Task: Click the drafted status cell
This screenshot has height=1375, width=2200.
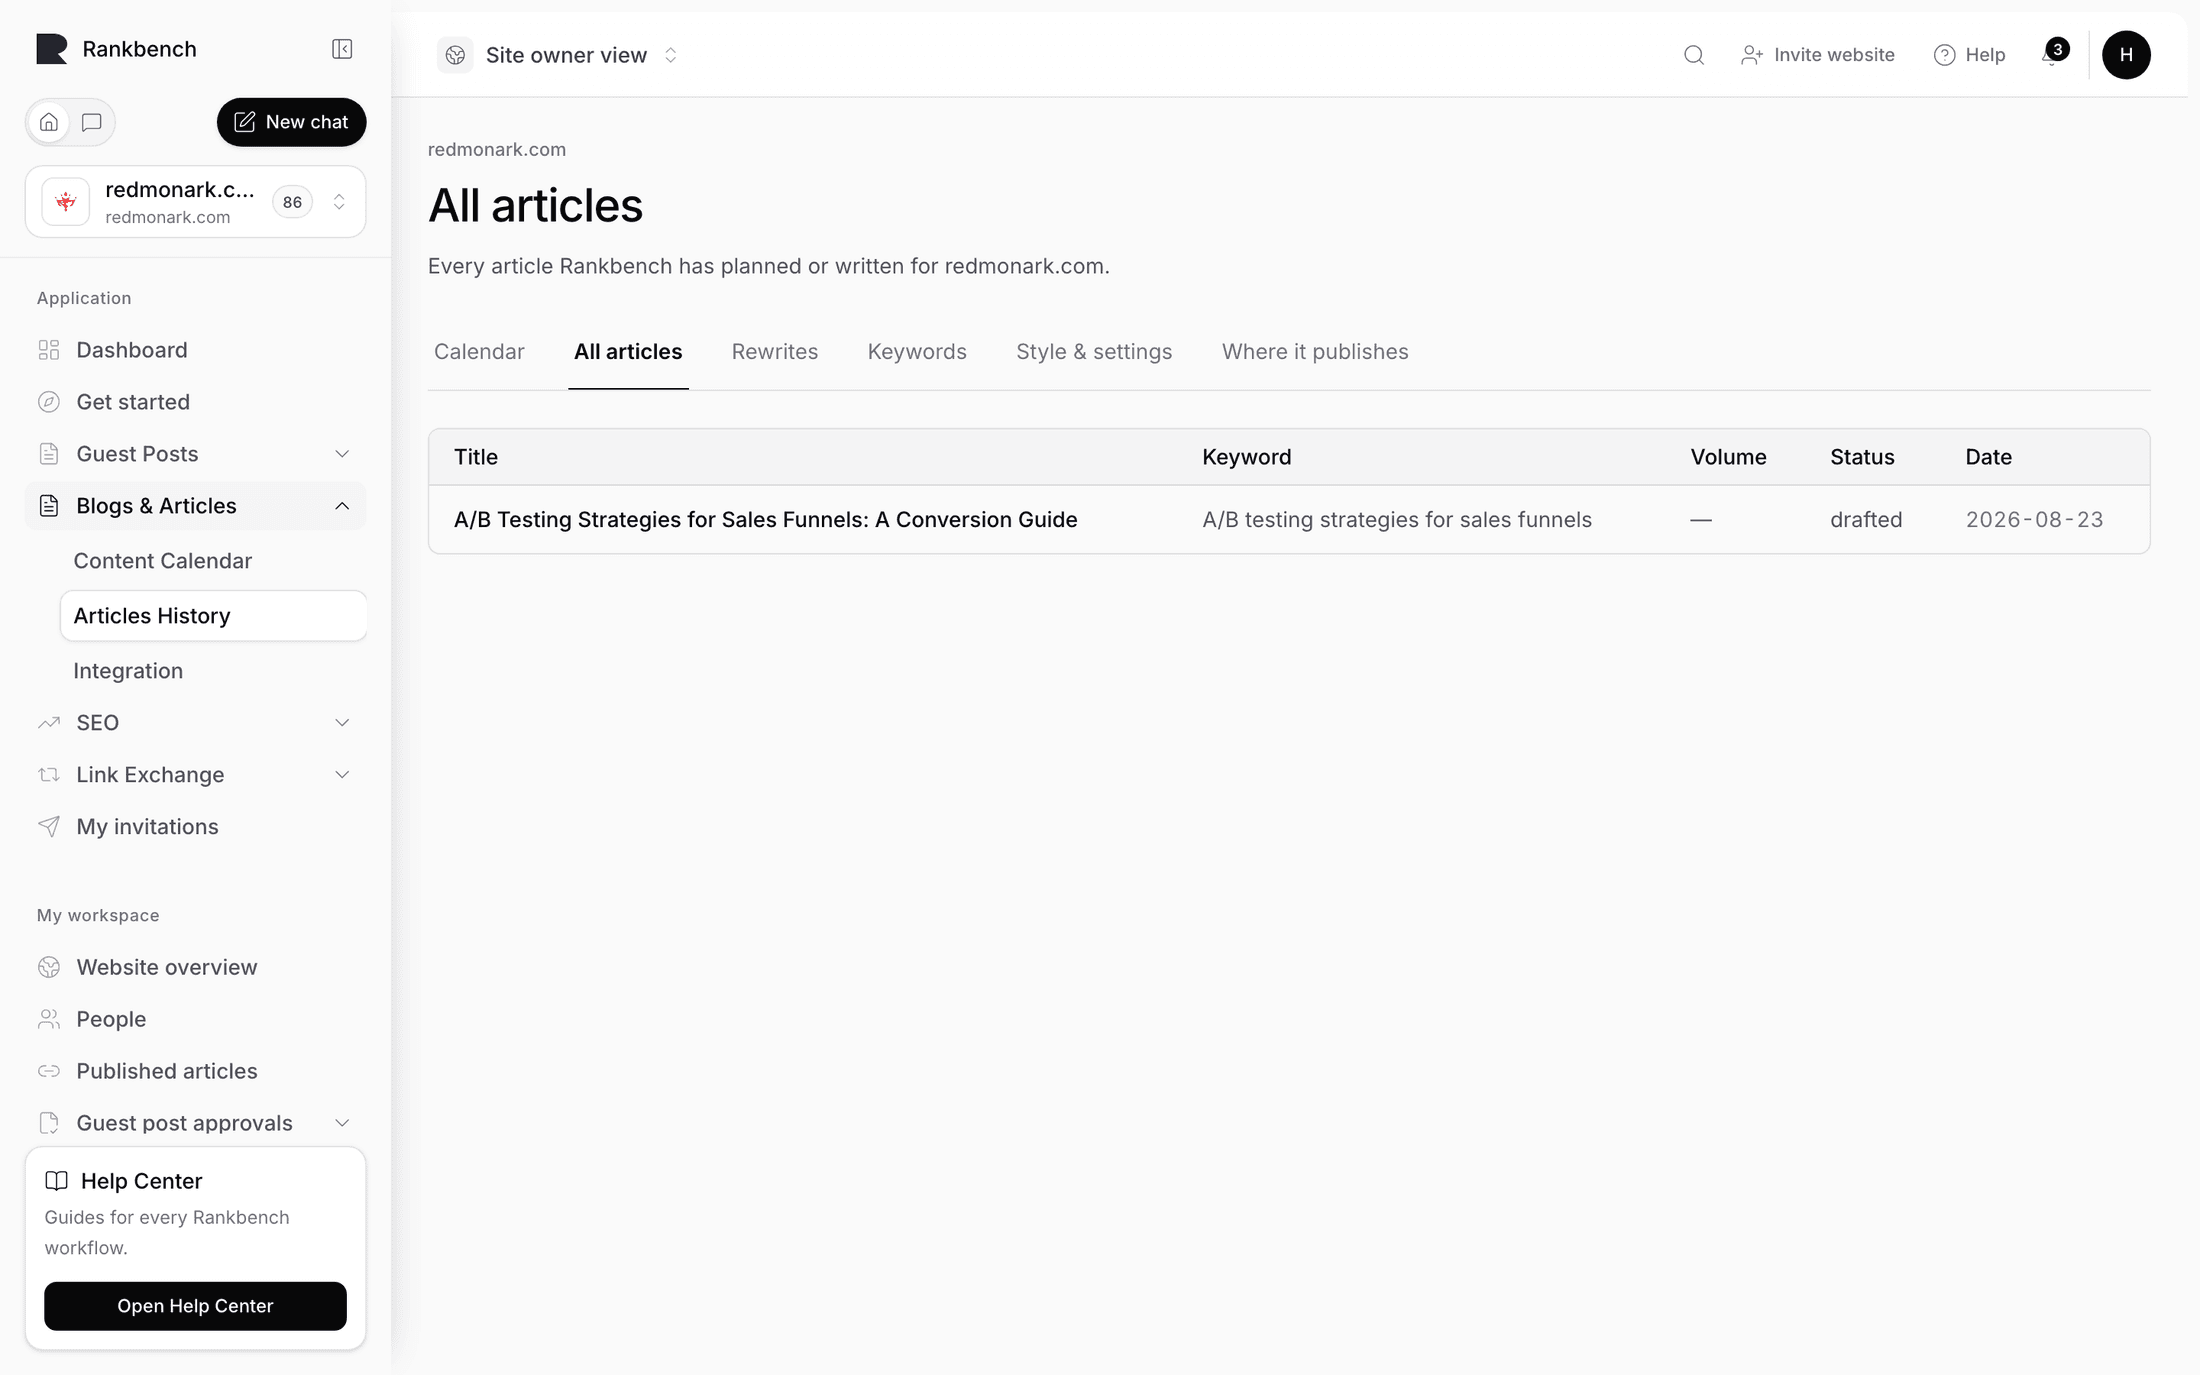Action: pyautogui.click(x=1866, y=520)
